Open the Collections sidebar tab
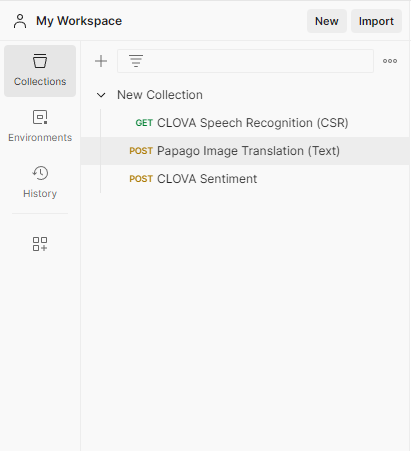The height and width of the screenshot is (451, 411). 40,71
